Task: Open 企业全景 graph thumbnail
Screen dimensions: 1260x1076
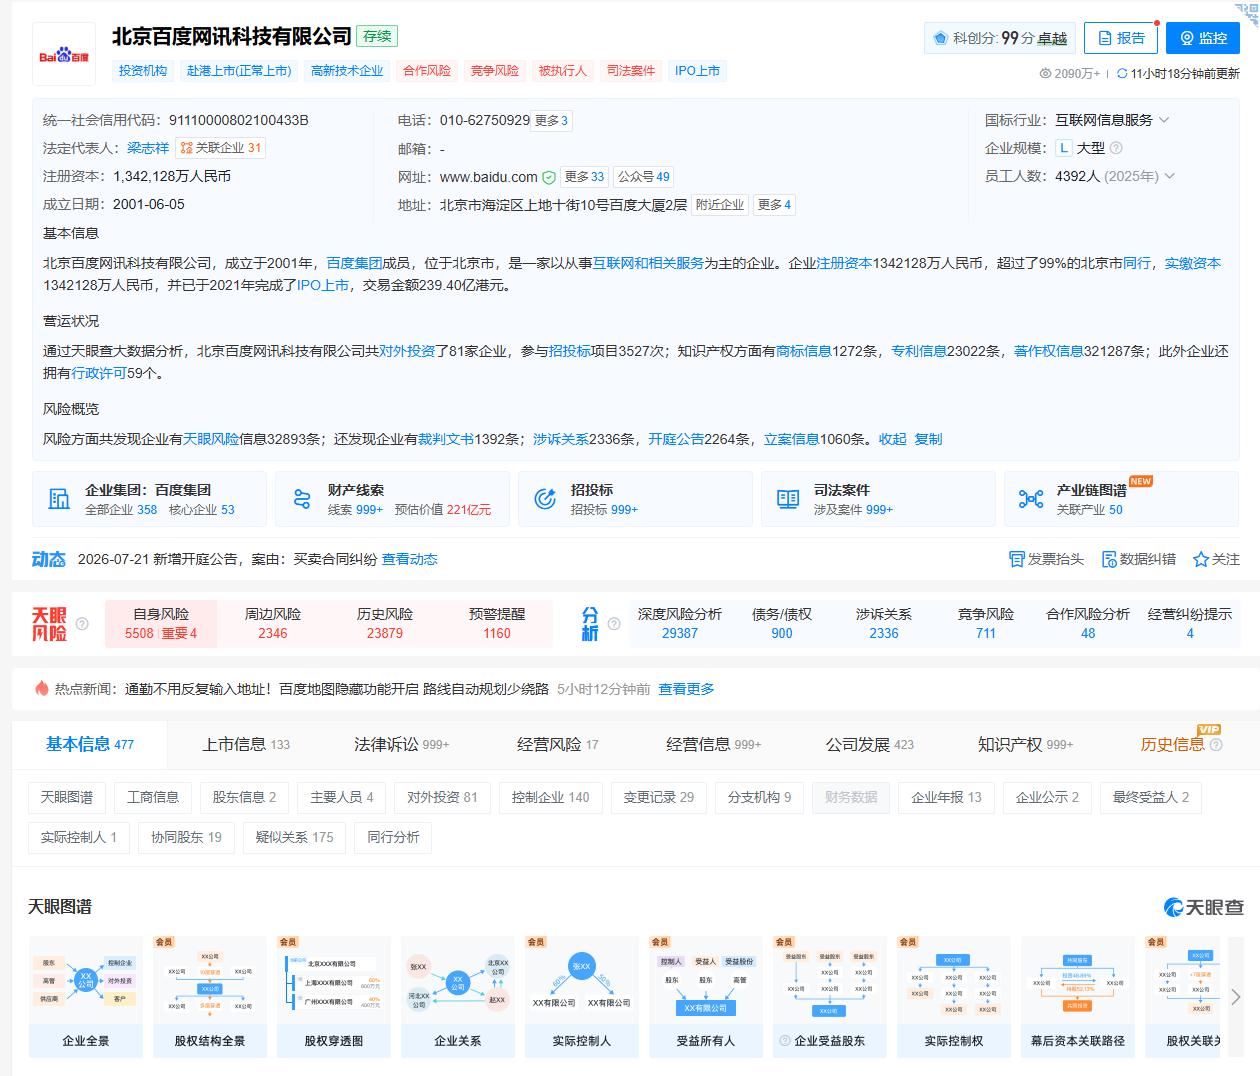Action: (86, 997)
